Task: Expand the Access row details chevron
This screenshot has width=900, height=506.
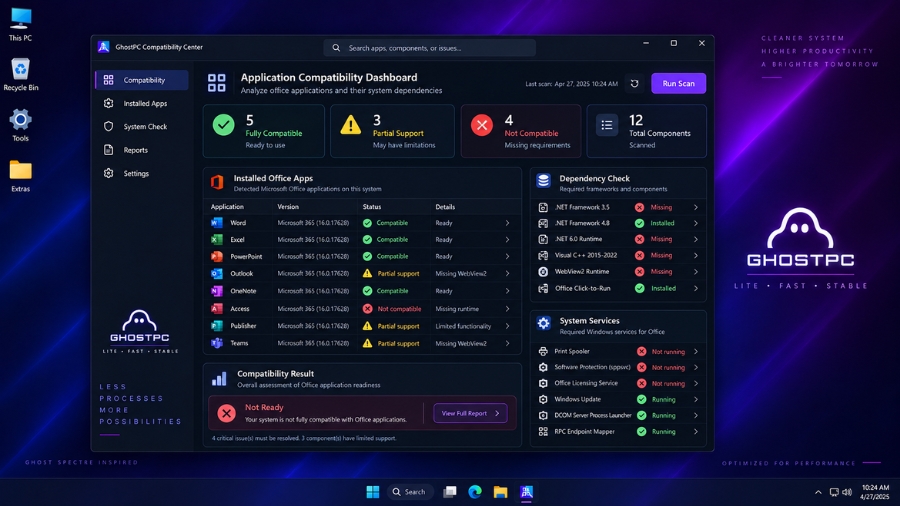Action: pyautogui.click(x=507, y=309)
